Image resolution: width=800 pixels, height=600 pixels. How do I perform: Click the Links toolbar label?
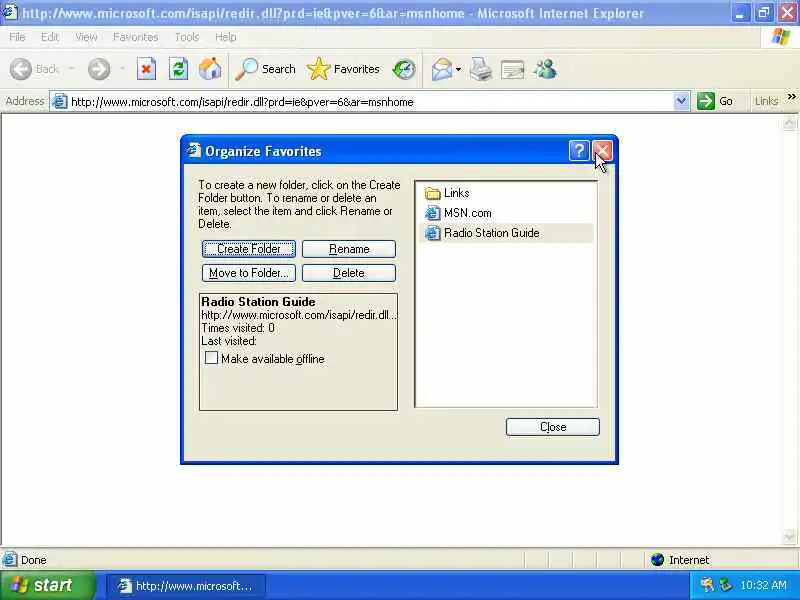click(x=766, y=101)
